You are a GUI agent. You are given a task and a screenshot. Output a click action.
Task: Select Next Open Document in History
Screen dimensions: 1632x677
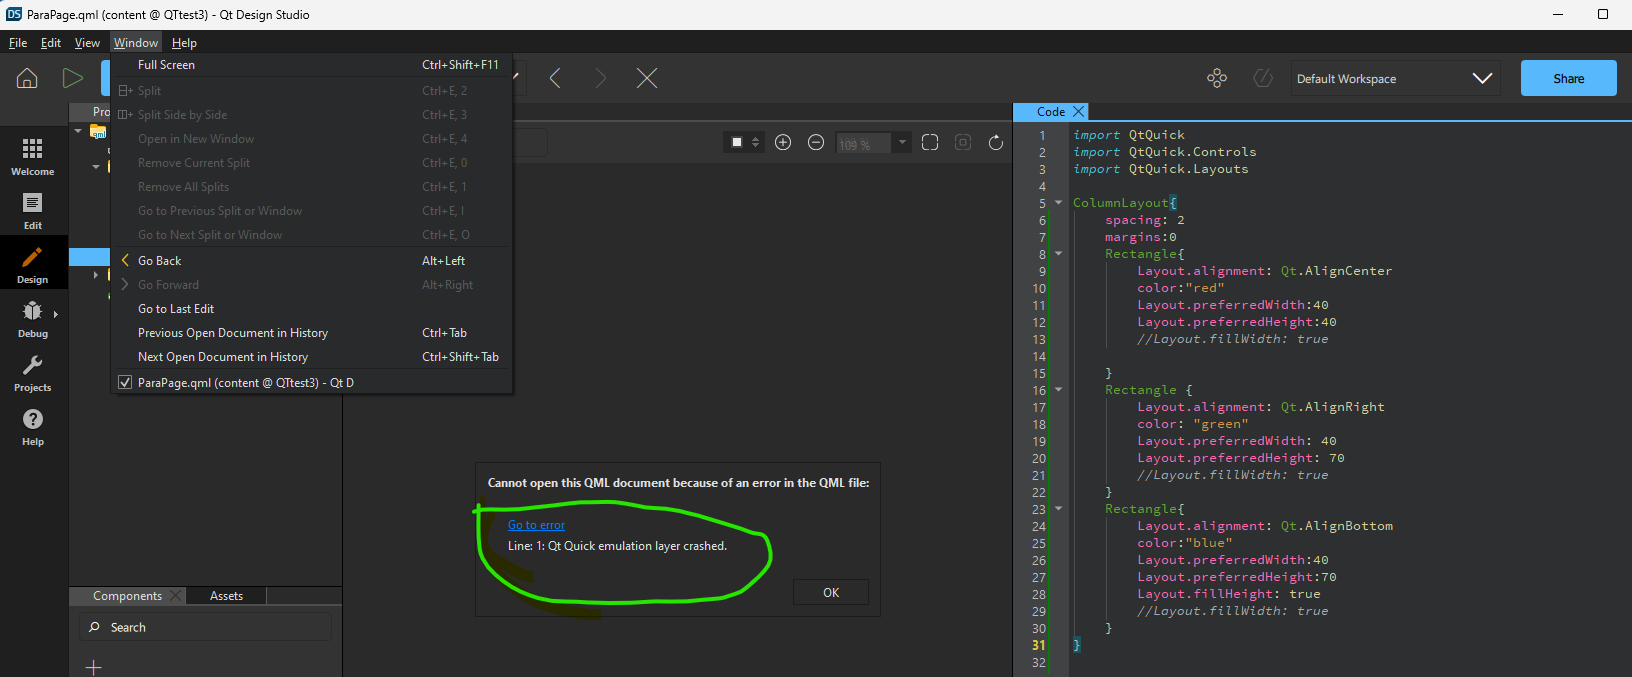pos(312,357)
